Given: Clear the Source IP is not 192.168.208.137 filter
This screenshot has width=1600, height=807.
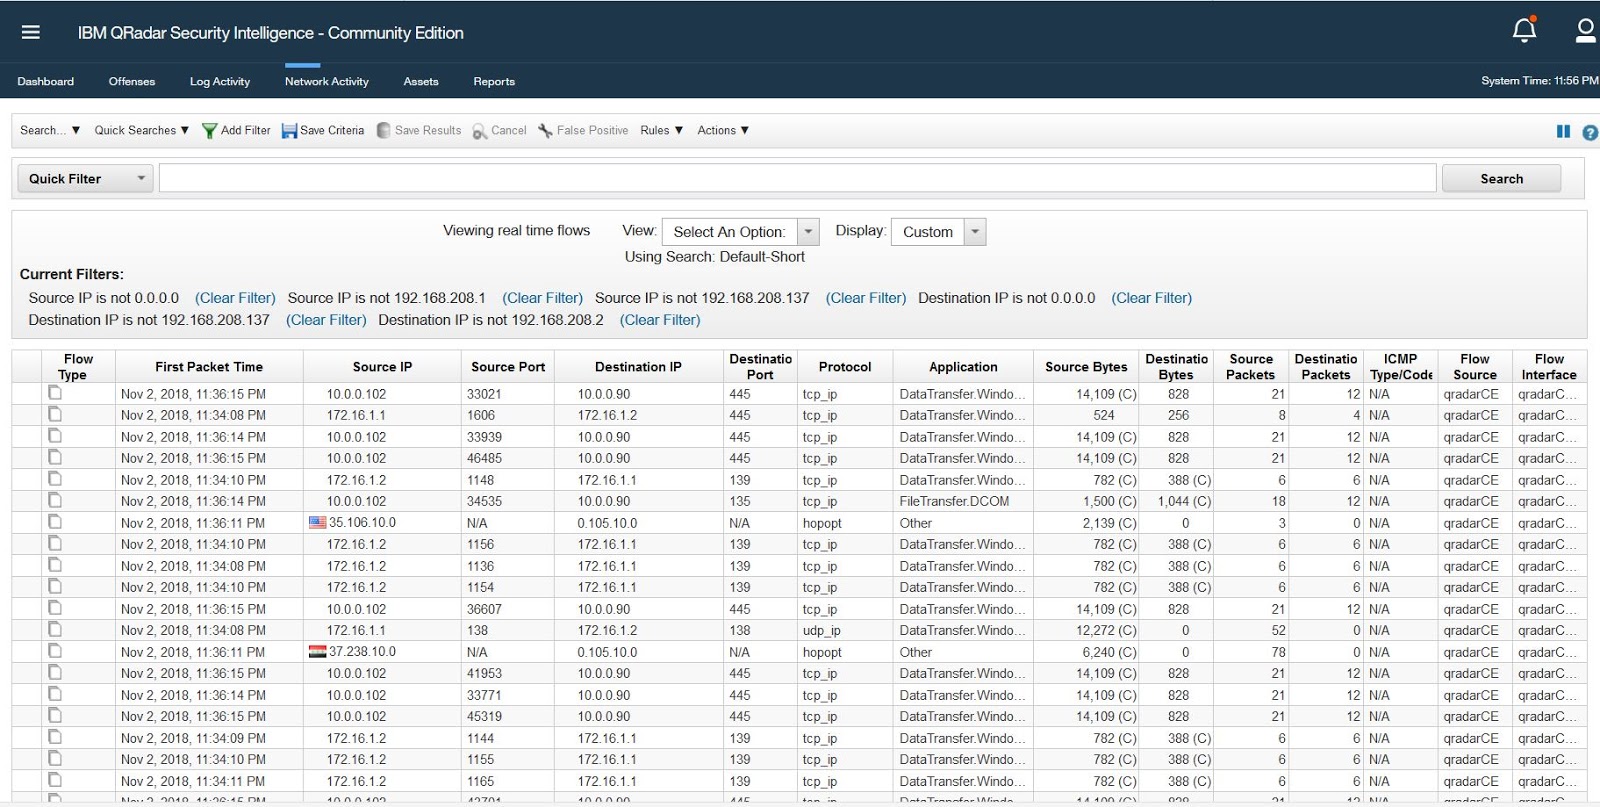Looking at the screenshot, I should point(866,298).
